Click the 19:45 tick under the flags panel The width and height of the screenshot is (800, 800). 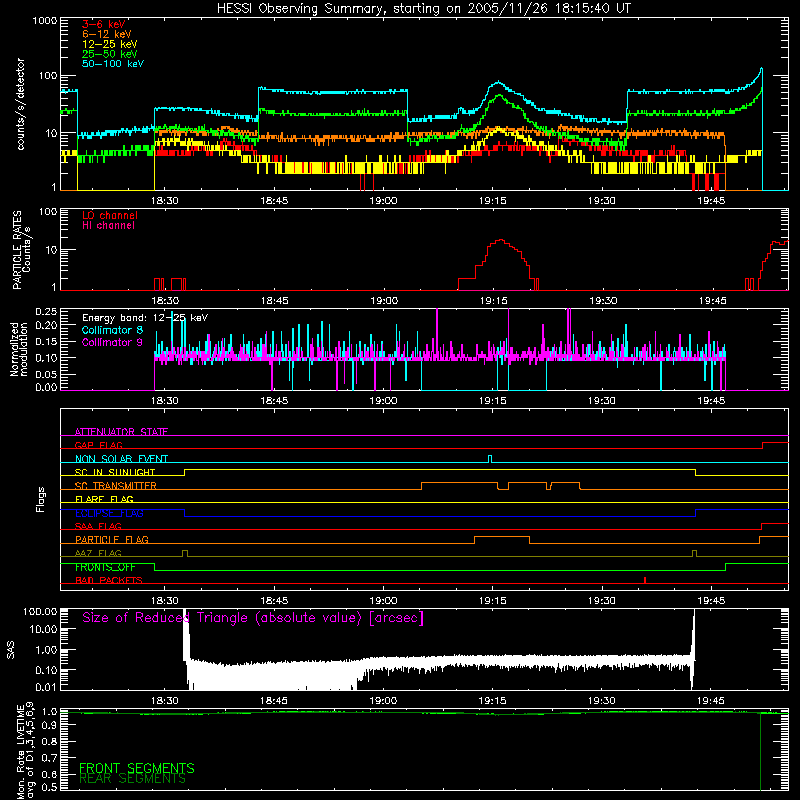point(711,601)
